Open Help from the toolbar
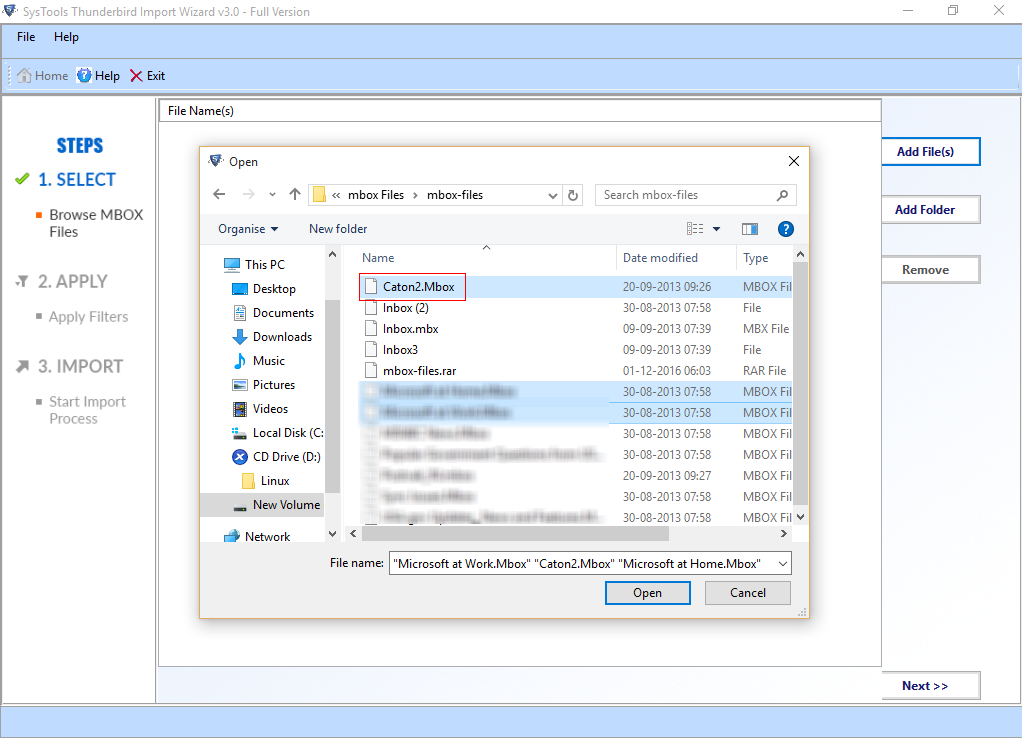The height and width of the screenshot is (738, 1022). pos(98,76)
